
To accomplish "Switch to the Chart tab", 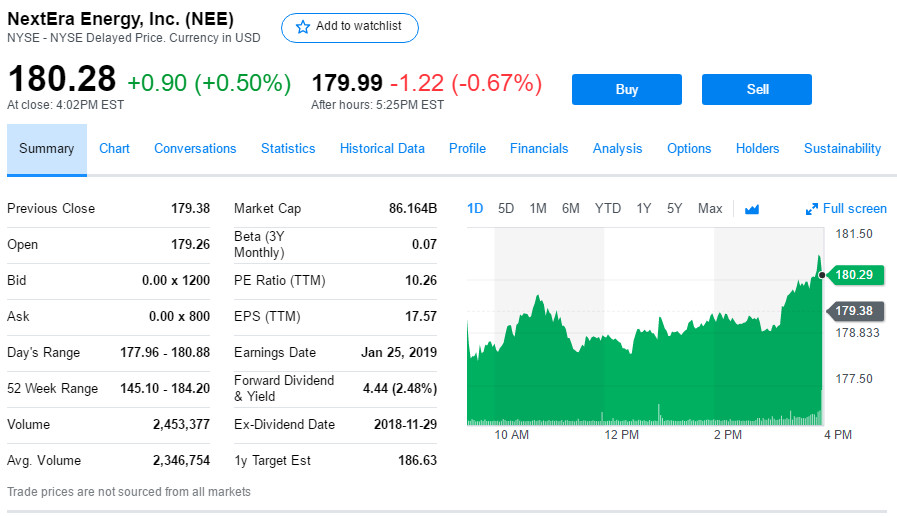I will [x=114, y=149].
